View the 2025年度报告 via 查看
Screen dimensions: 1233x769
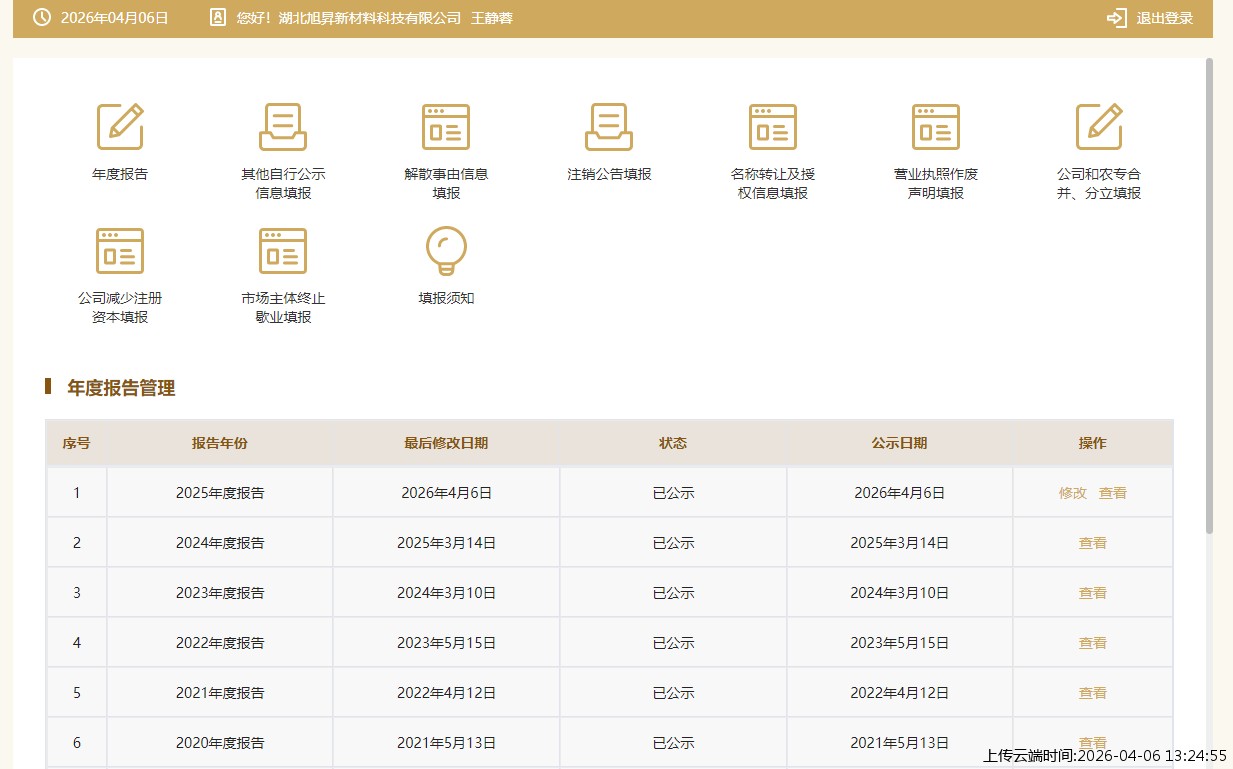[x=1113, y=493]
